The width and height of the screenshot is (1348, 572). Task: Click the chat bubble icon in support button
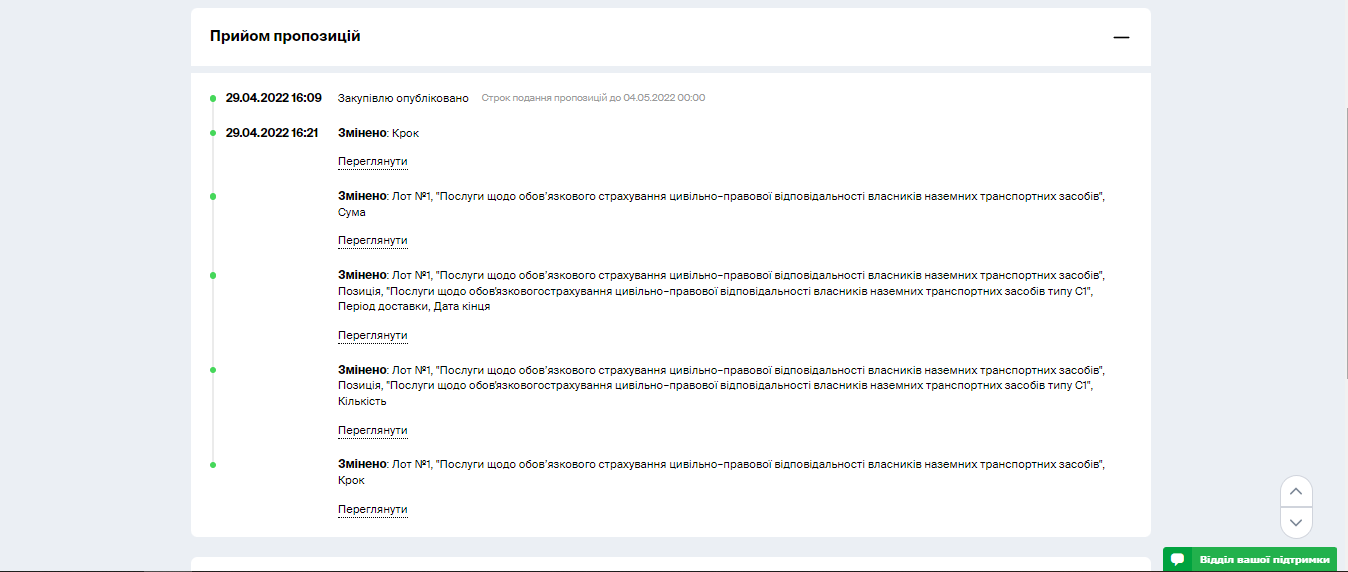coord(1178,559)
